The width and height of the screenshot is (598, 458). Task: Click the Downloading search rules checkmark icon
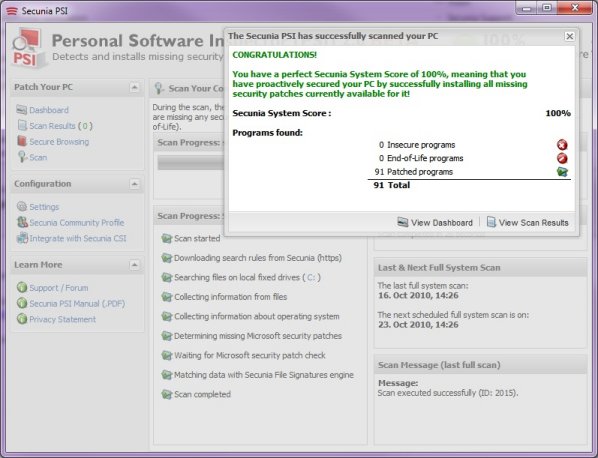tap(167, 258)
